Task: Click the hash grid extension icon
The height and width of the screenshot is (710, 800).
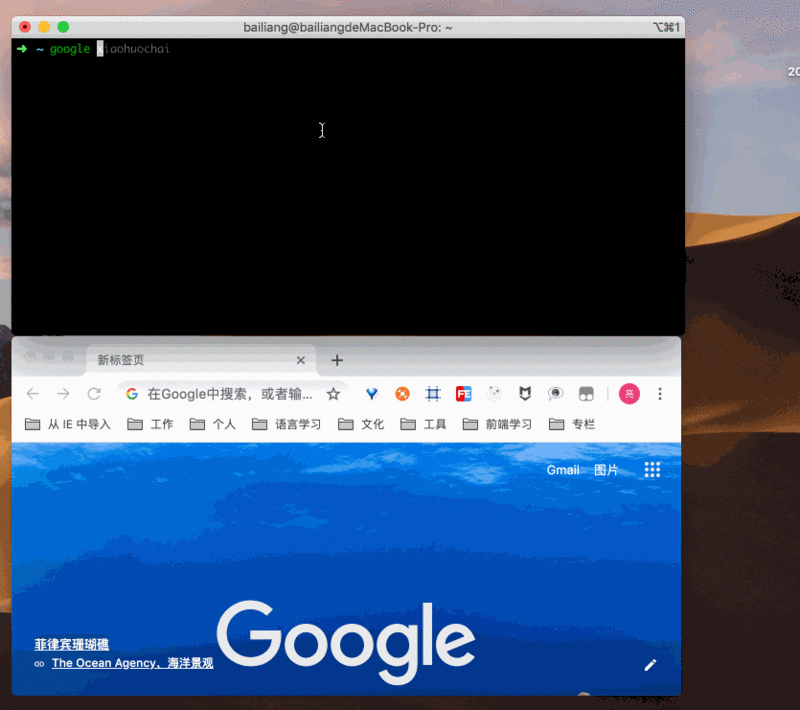Action: point(433,394)
